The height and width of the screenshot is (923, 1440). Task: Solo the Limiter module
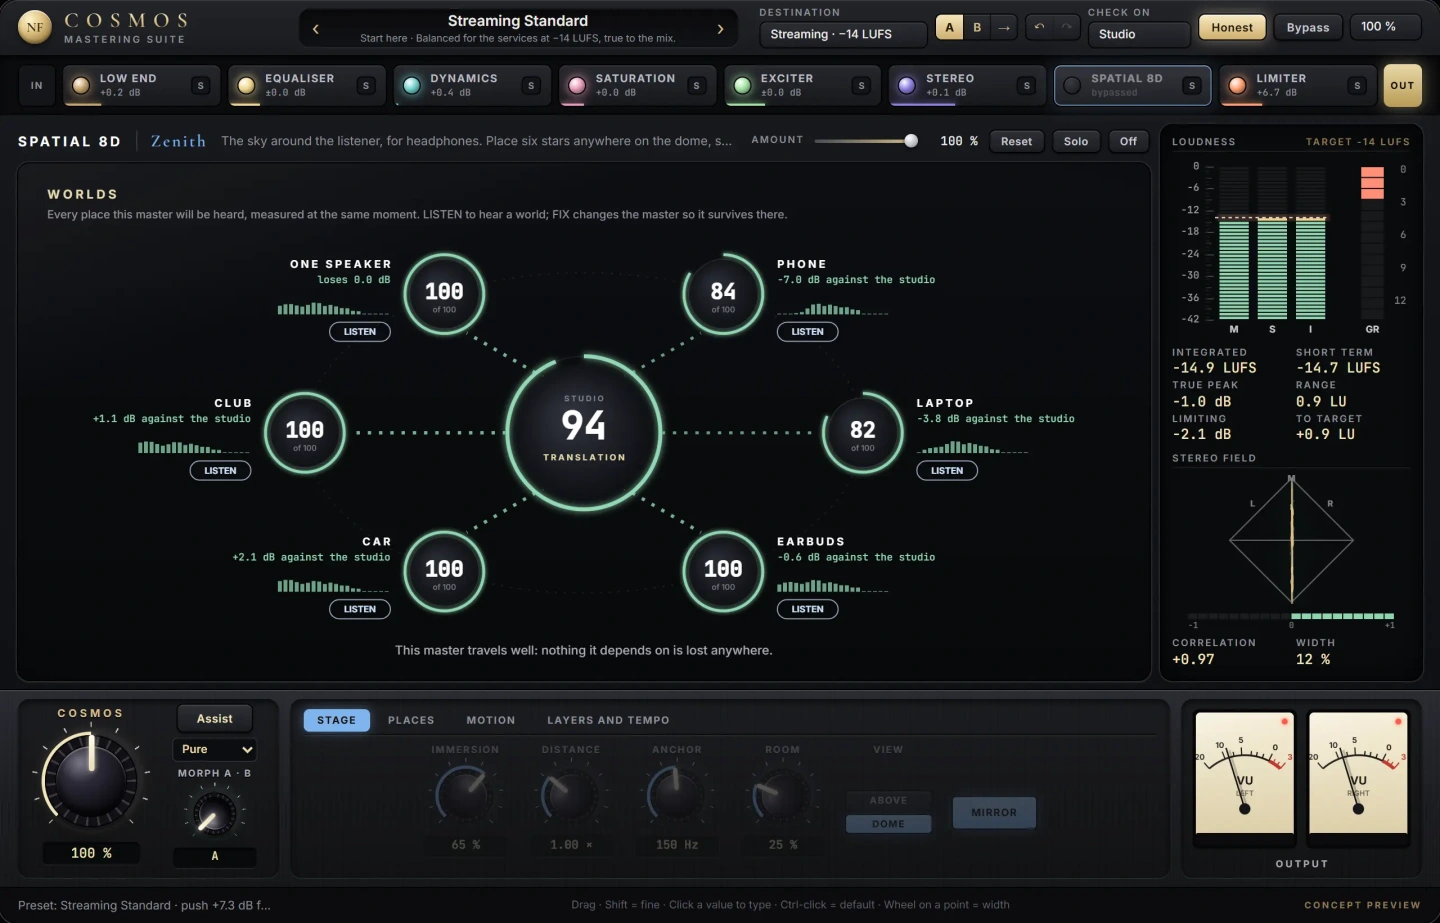[x=1357, y=86]
